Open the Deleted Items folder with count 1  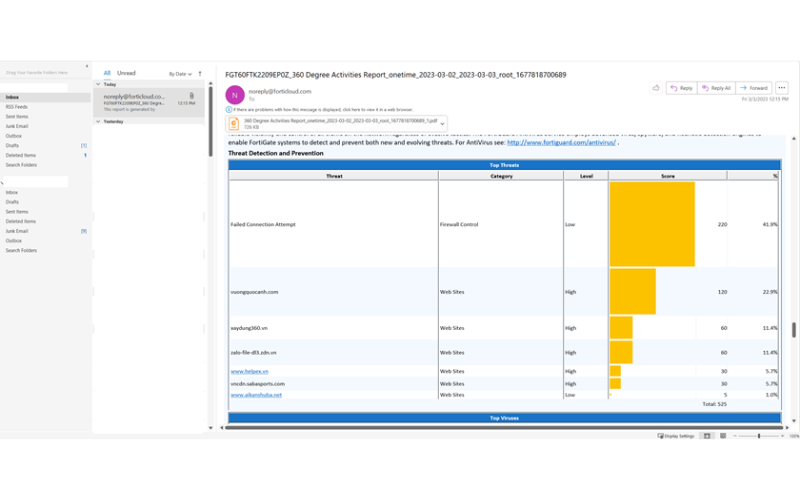point(45,155)
